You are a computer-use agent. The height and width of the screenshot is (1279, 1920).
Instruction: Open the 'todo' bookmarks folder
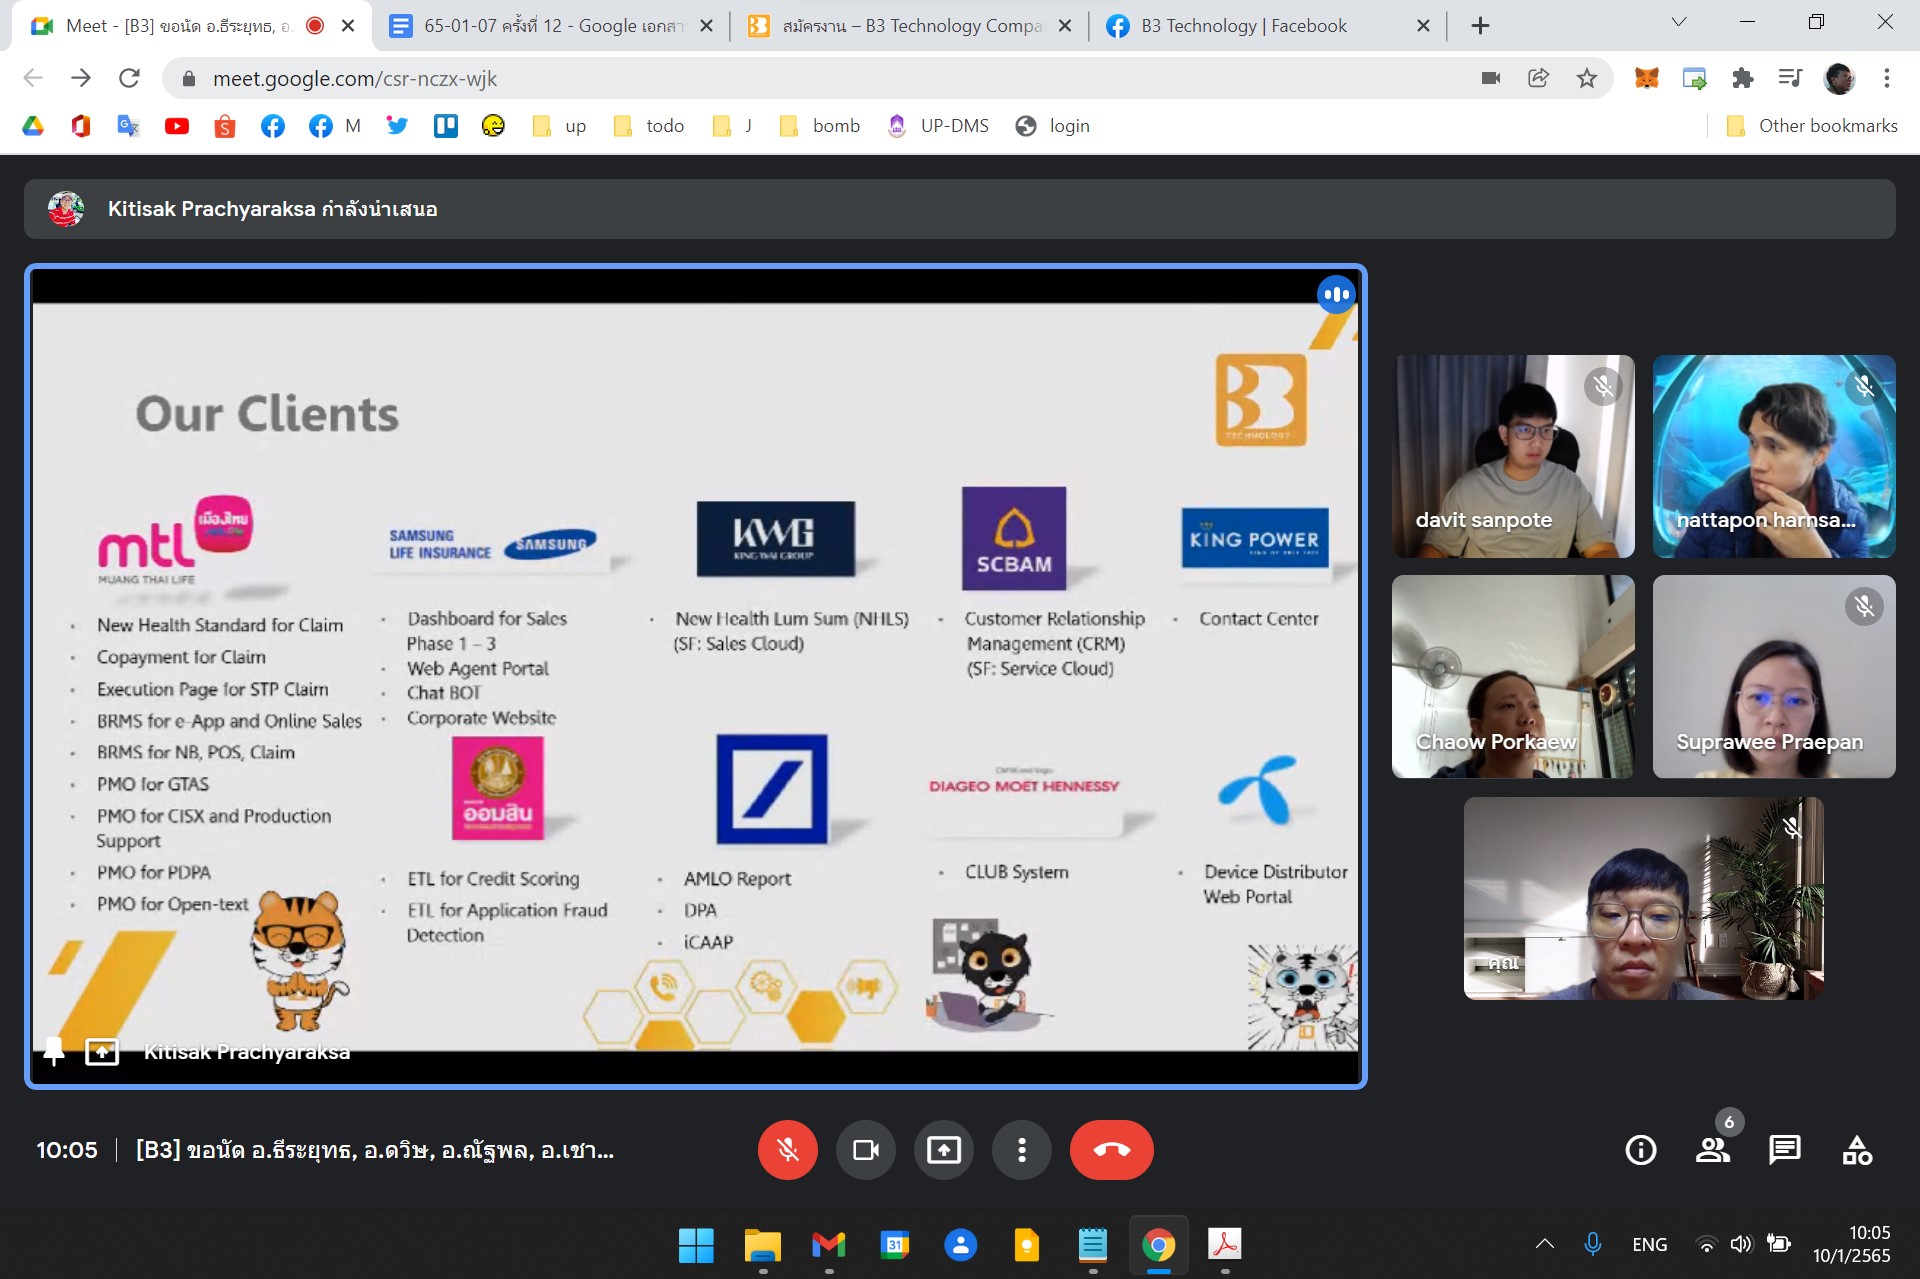pos(649,126)
